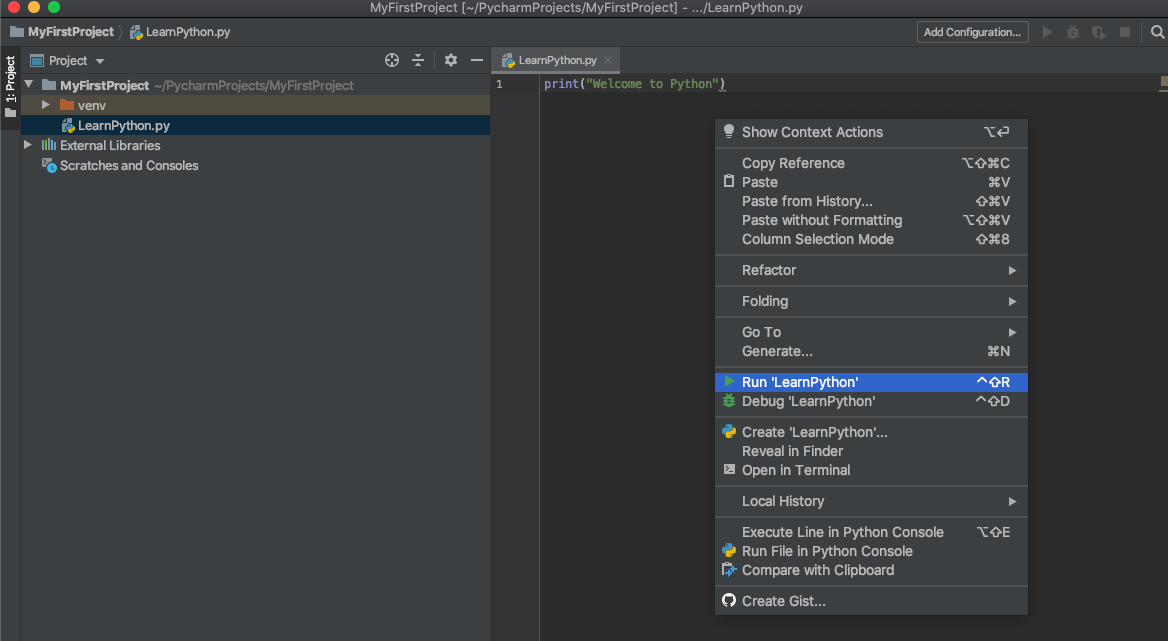Click Run with Coverage toolbar icon
This screenshot has height=641, width=1168.
[x=1099, y=32]
